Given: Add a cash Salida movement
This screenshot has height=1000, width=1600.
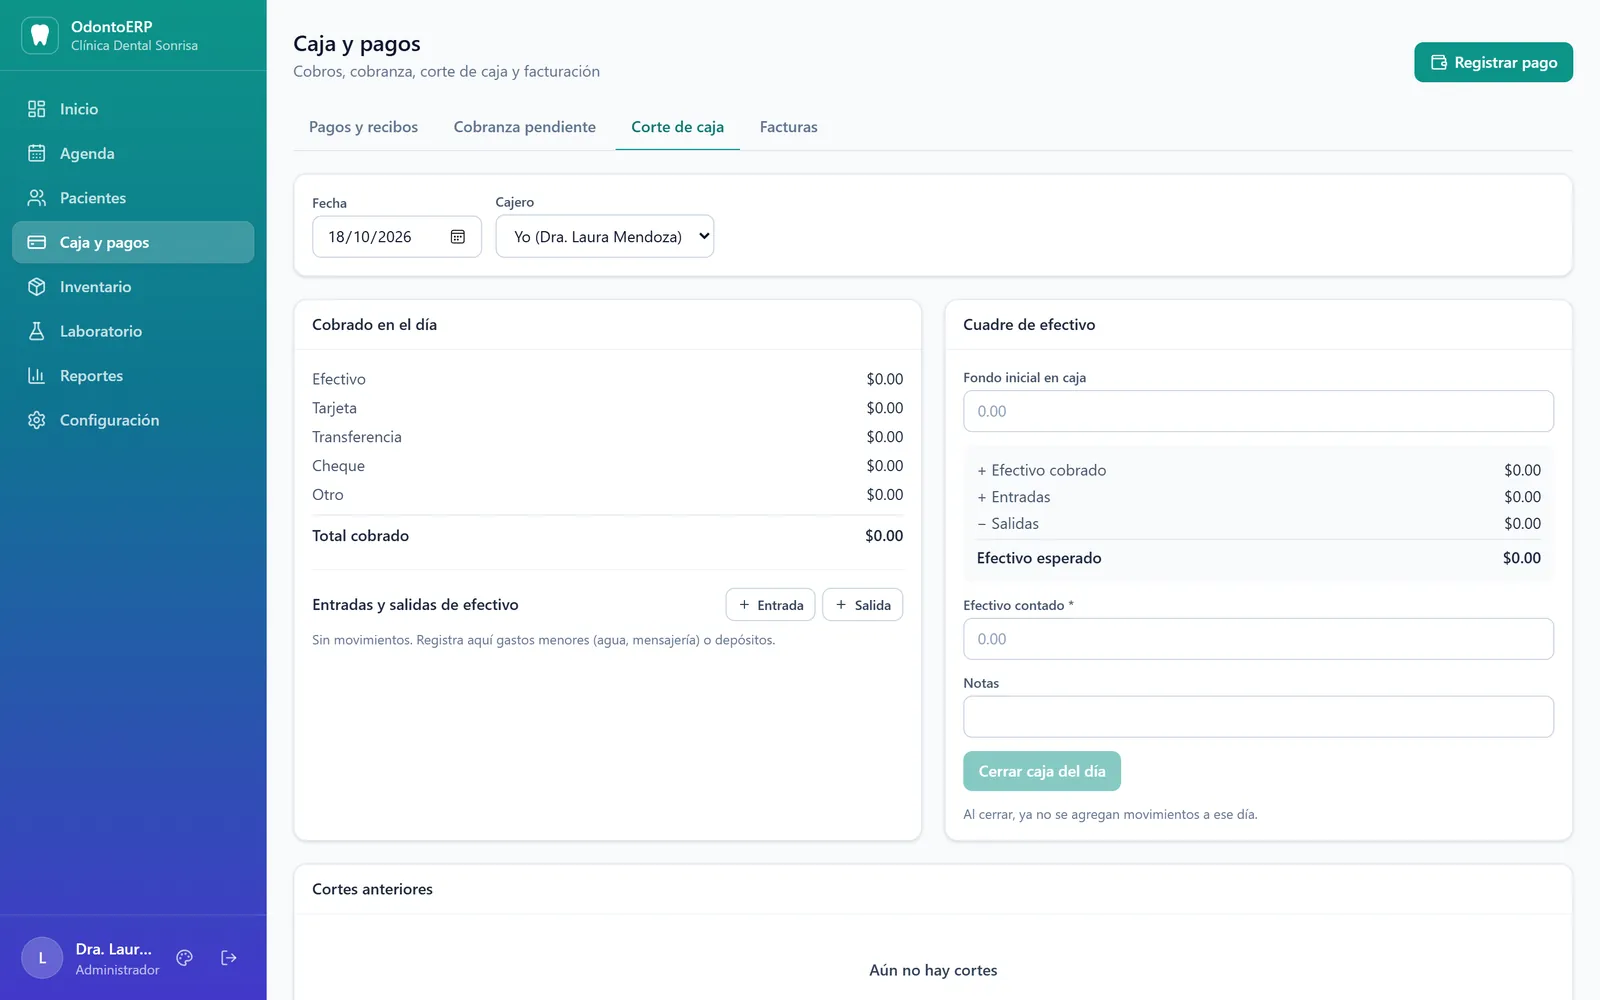Looking at the screenshot, I should tap(863, 605).
